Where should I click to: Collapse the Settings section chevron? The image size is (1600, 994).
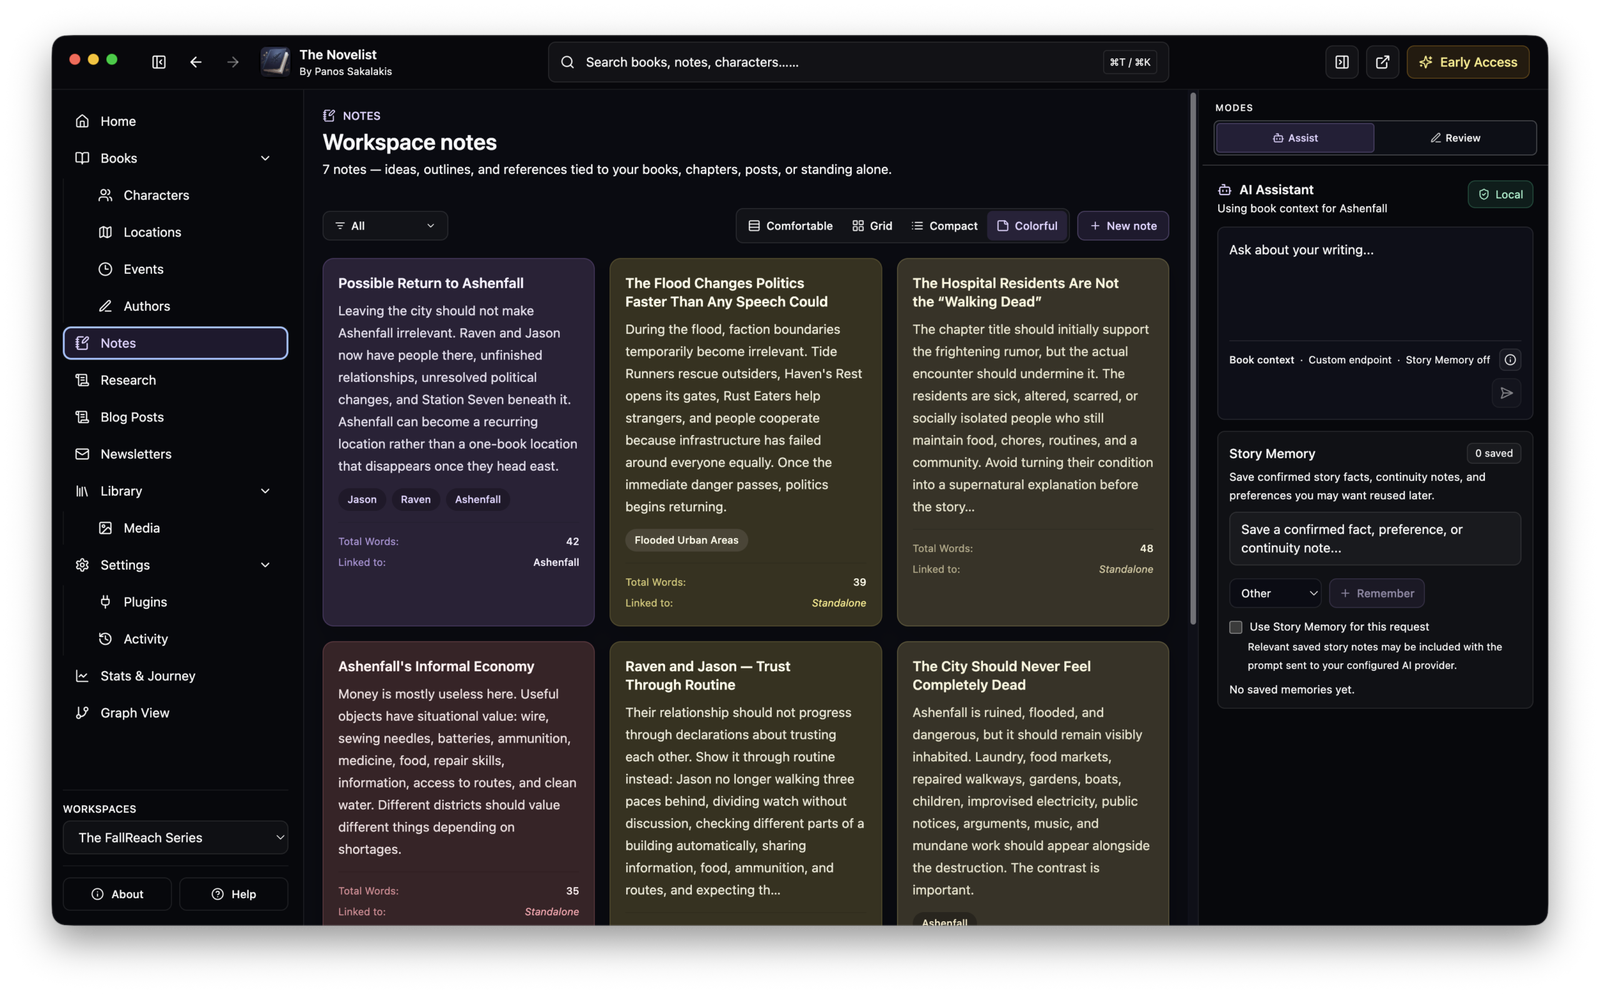pyautogui.click(x=265, y=565)
